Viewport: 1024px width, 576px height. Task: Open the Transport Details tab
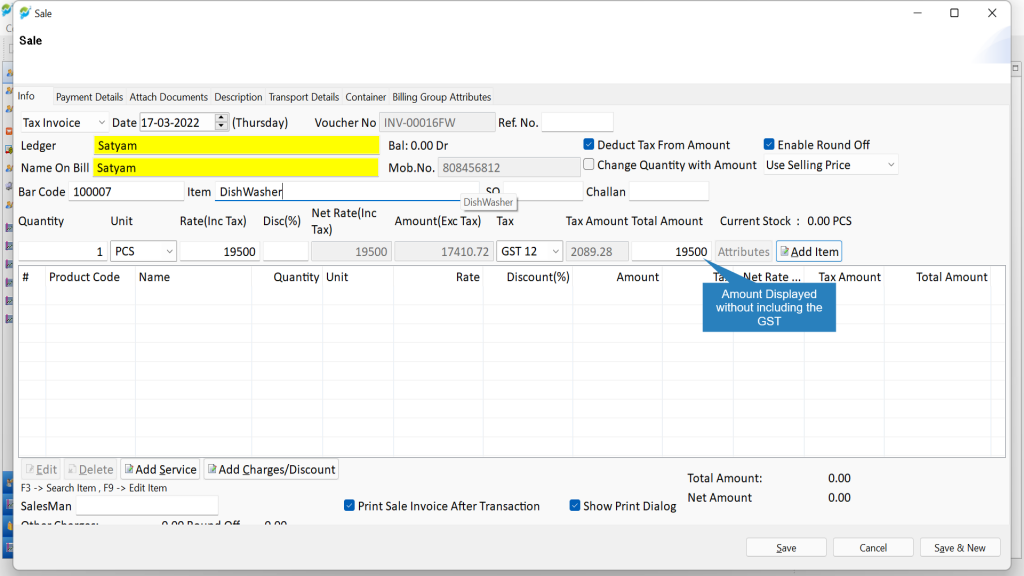click(304, 97)
